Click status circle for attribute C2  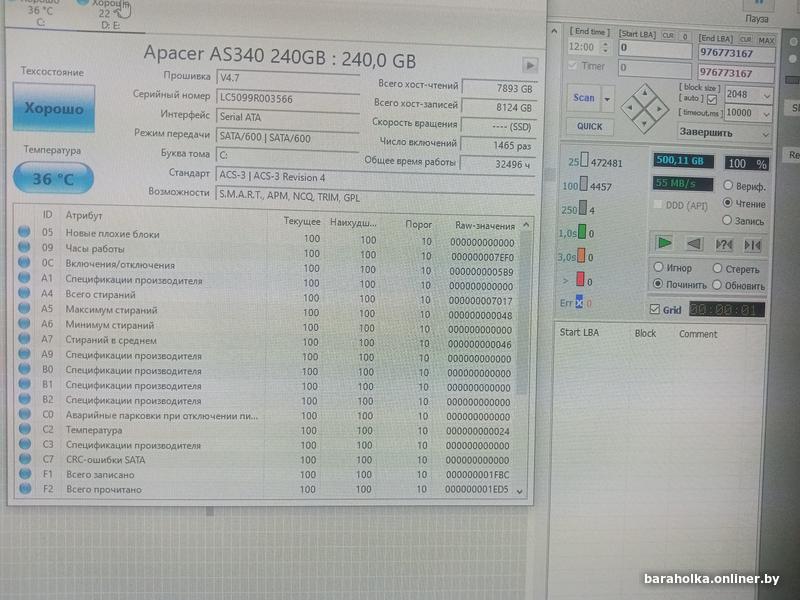tap(24, 429)
